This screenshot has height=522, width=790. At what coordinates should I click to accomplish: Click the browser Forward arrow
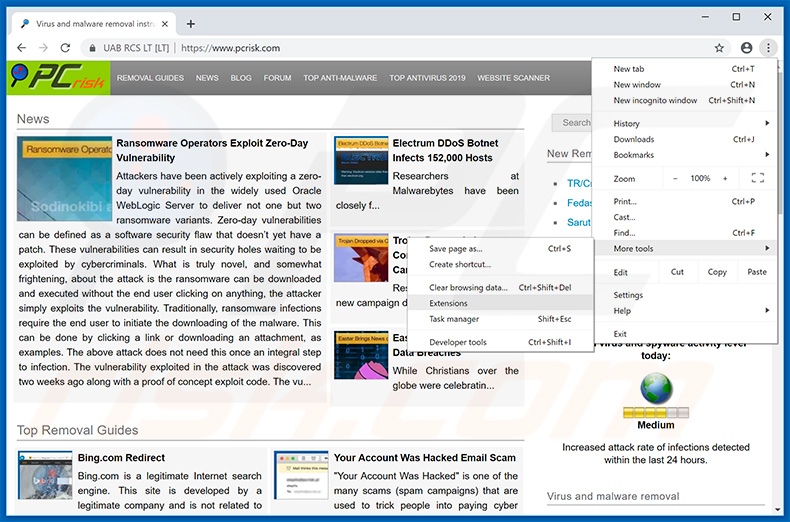point(43,48)
